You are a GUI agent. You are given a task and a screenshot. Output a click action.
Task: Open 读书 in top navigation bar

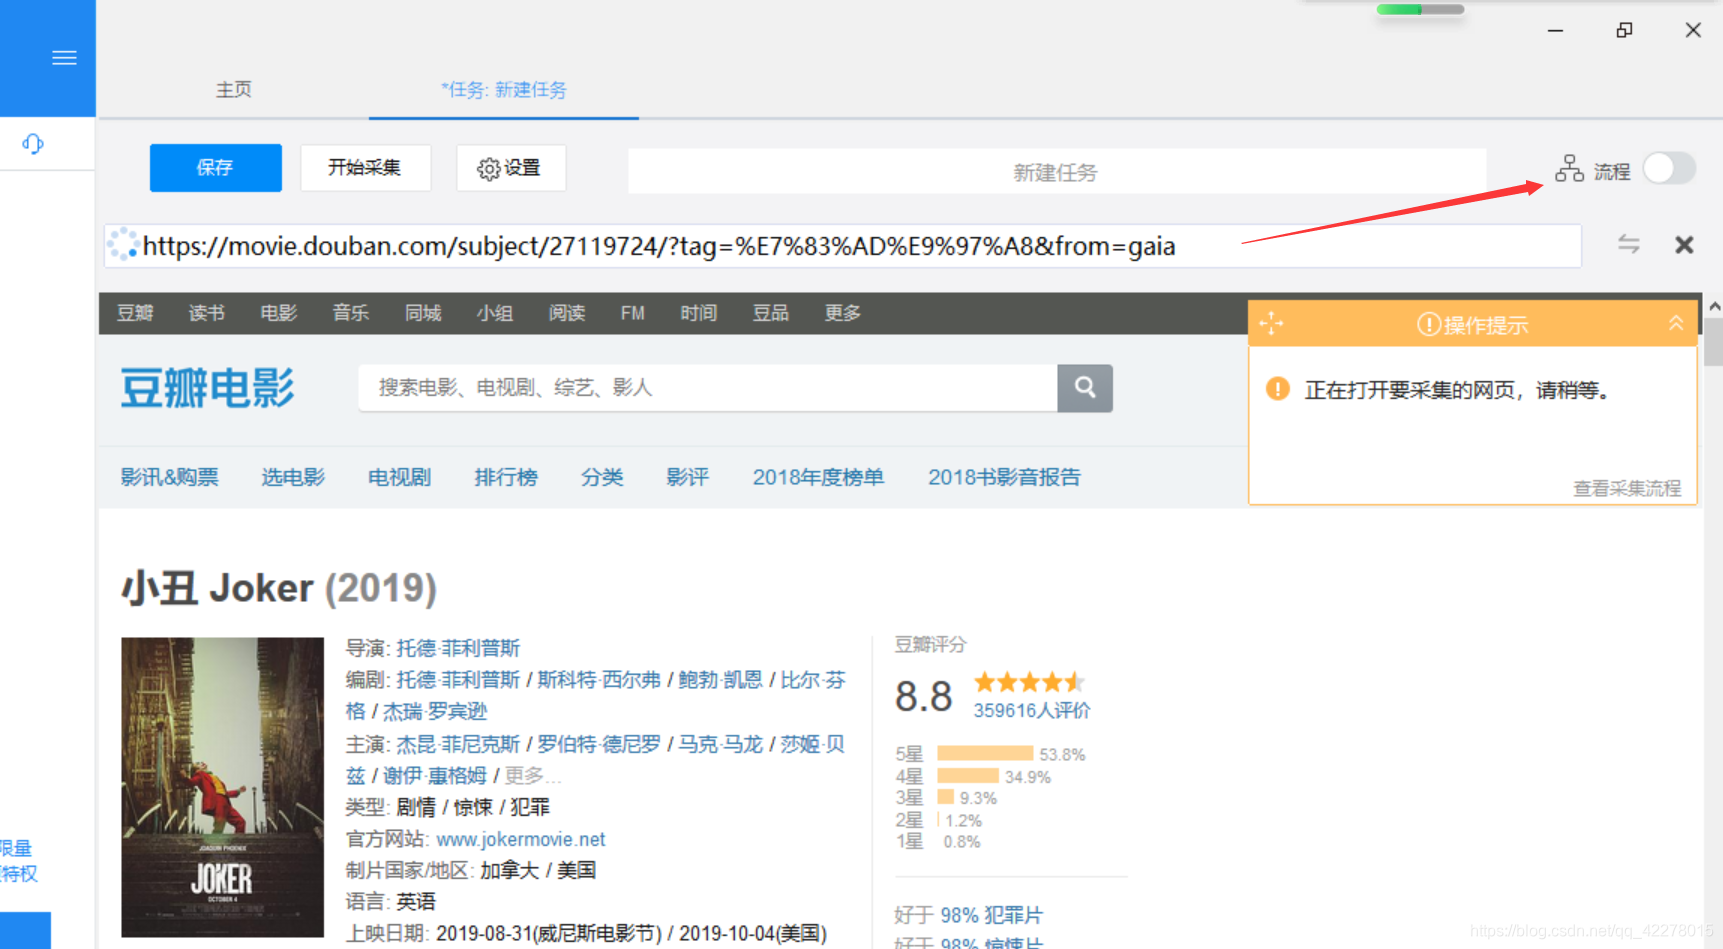pos(207,313)
